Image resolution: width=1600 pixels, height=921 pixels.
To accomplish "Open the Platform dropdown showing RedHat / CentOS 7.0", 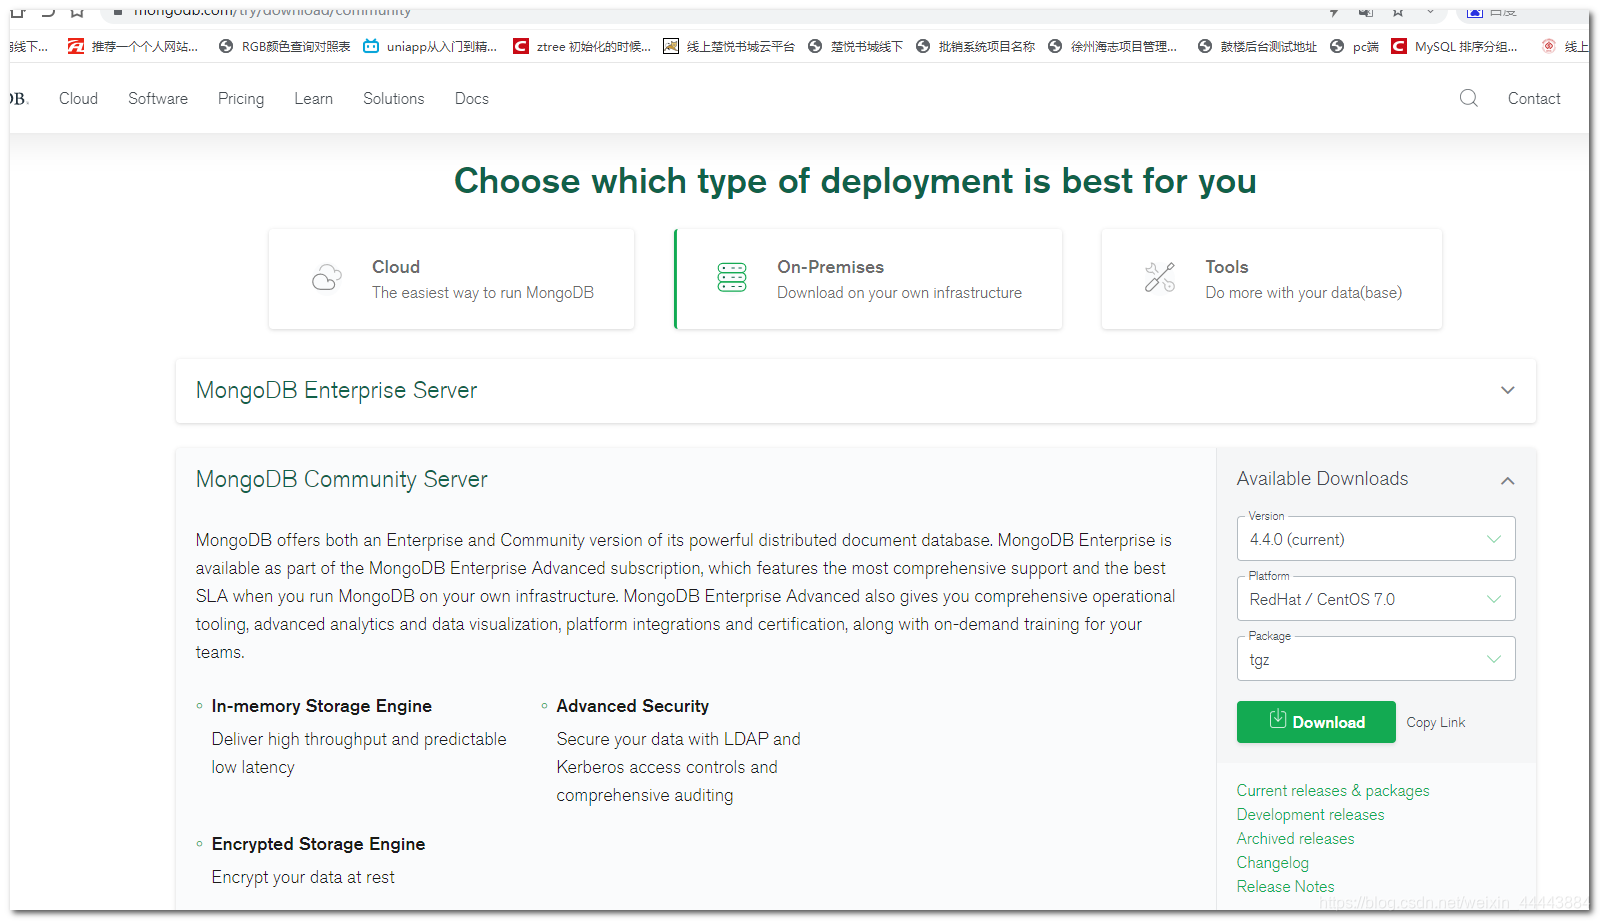I will 1376,599.
